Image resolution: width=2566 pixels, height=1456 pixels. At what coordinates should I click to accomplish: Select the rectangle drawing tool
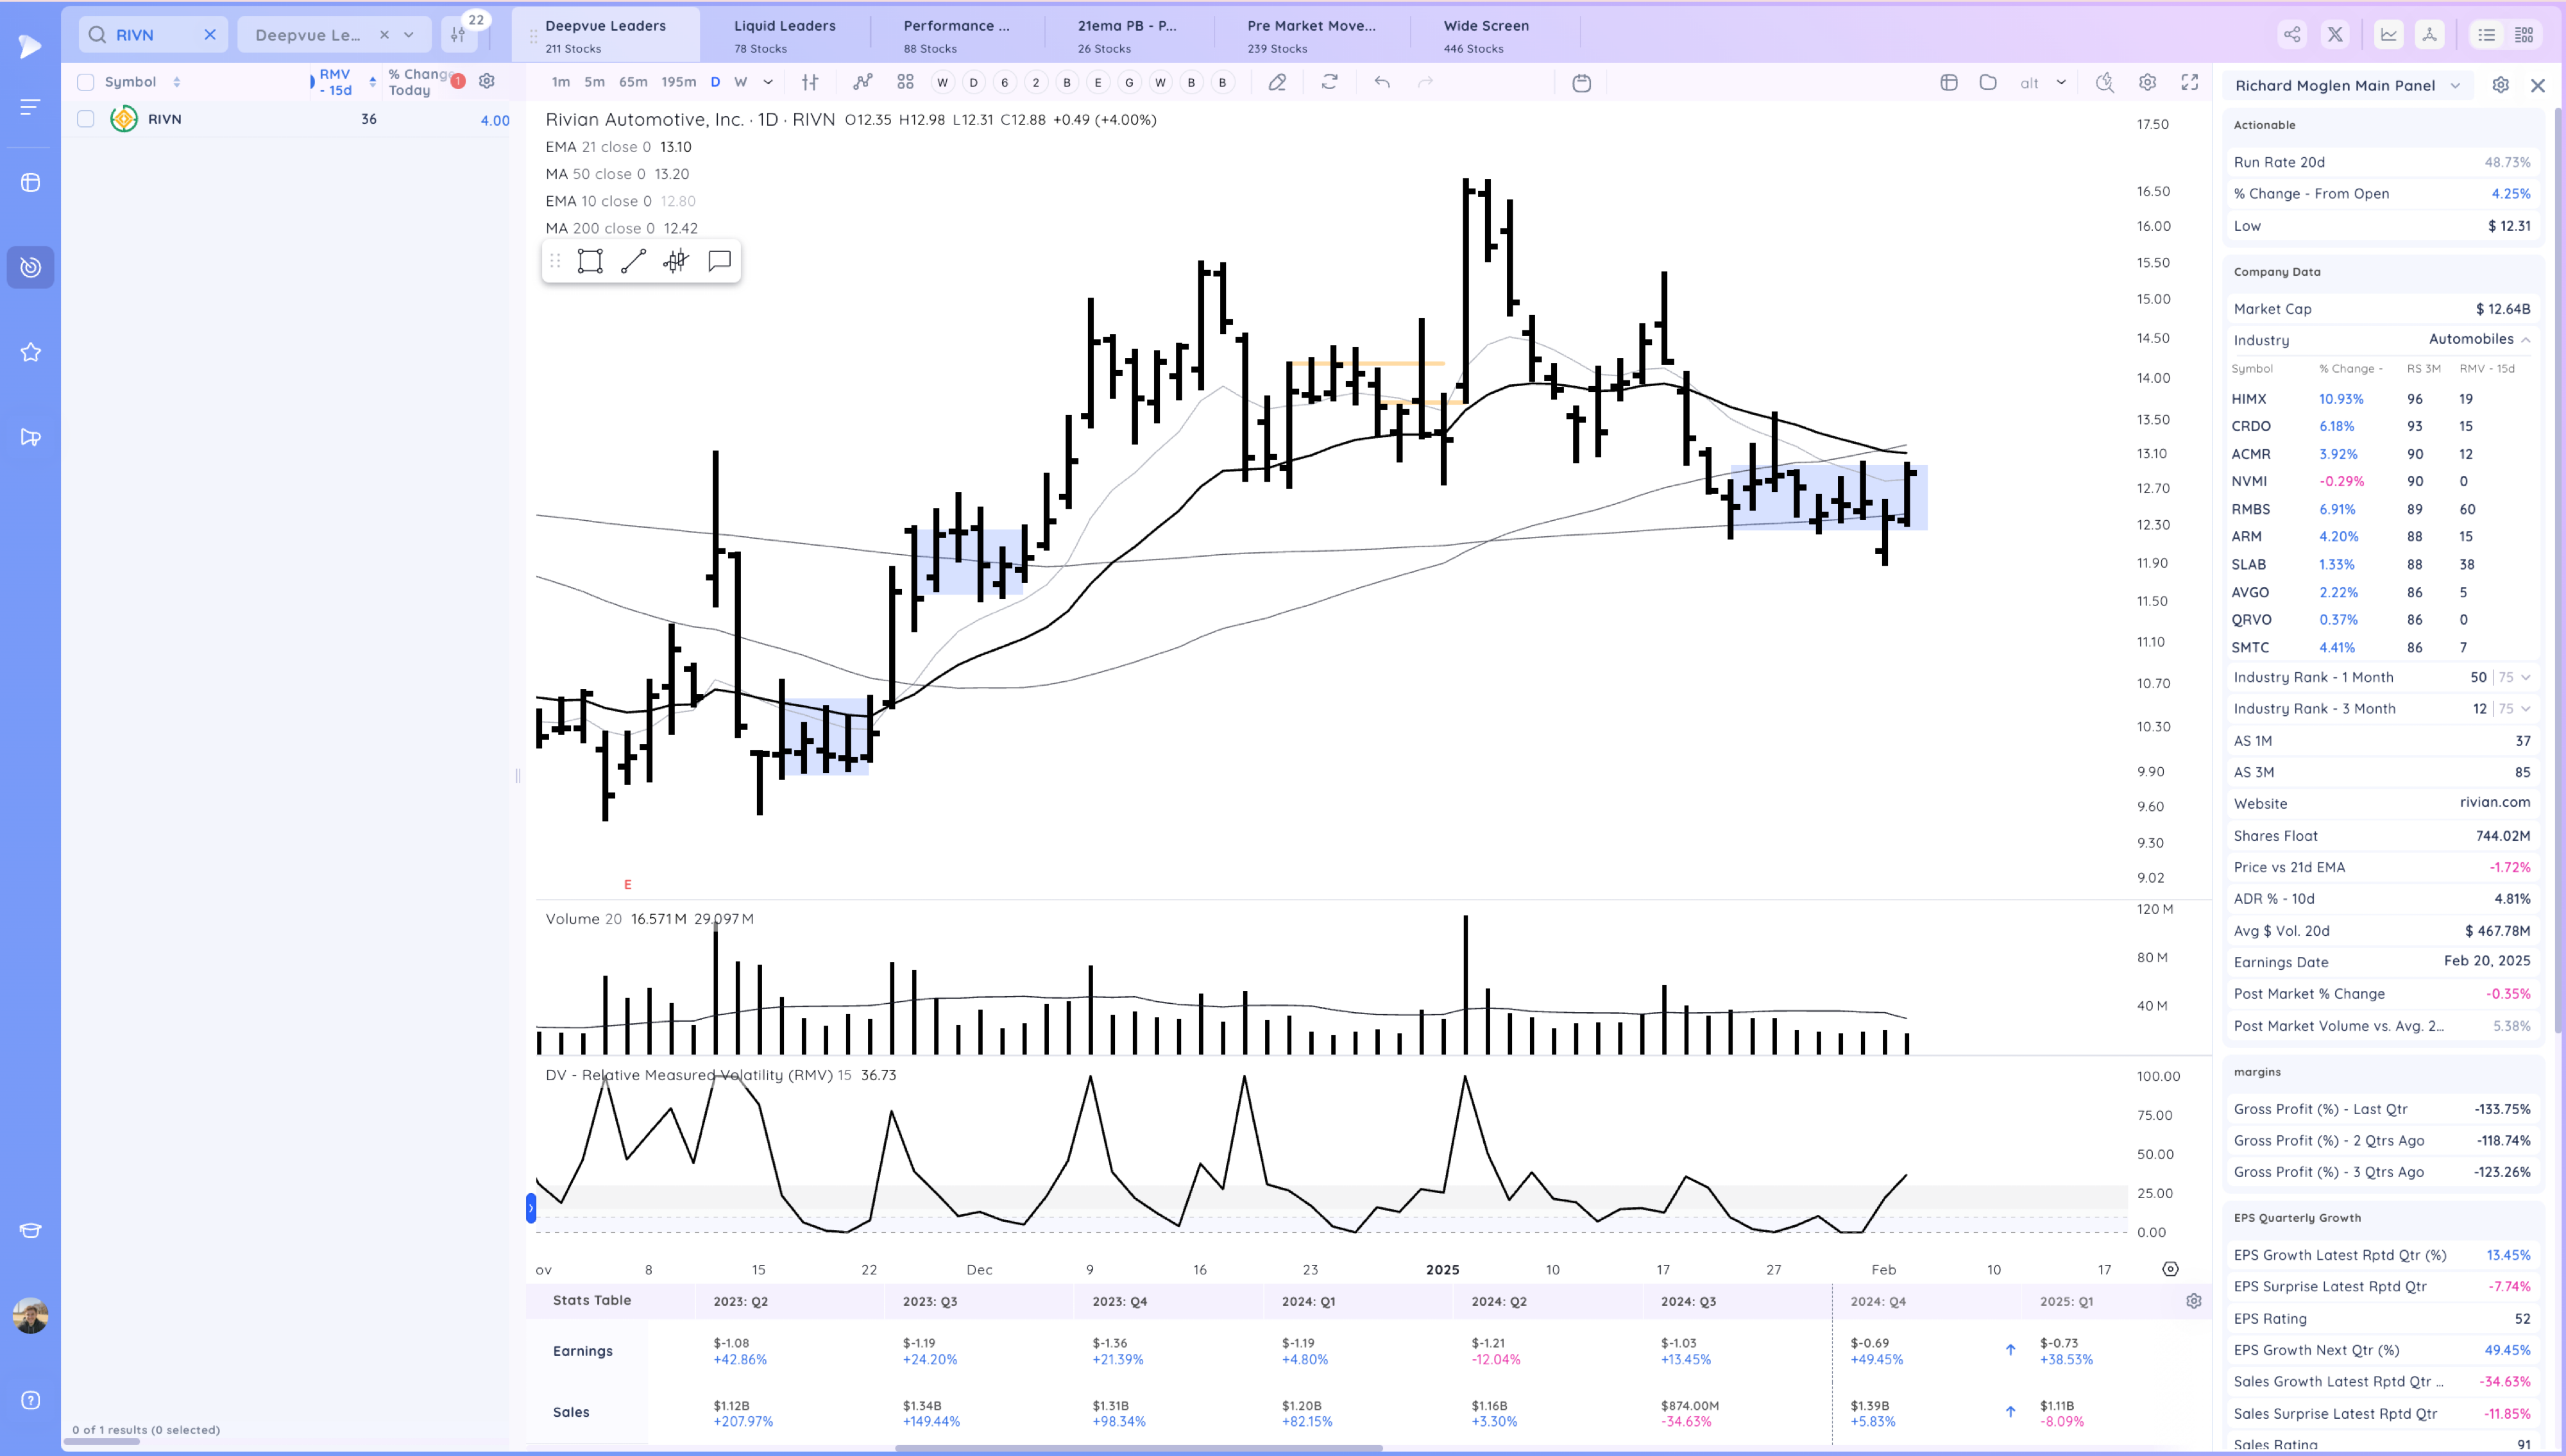[x=590, y=262]
